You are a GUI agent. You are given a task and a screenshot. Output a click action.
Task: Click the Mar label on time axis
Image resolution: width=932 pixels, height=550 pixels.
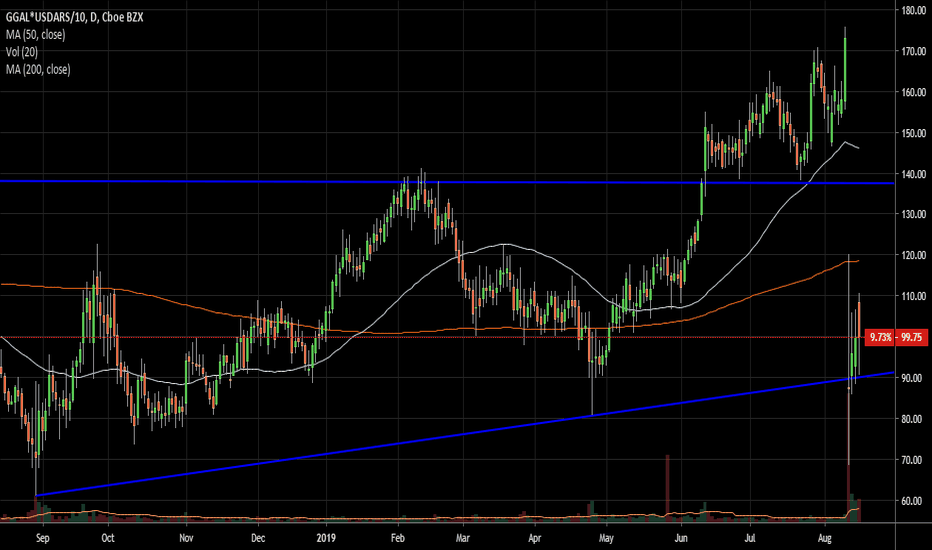tap(462, 538)
